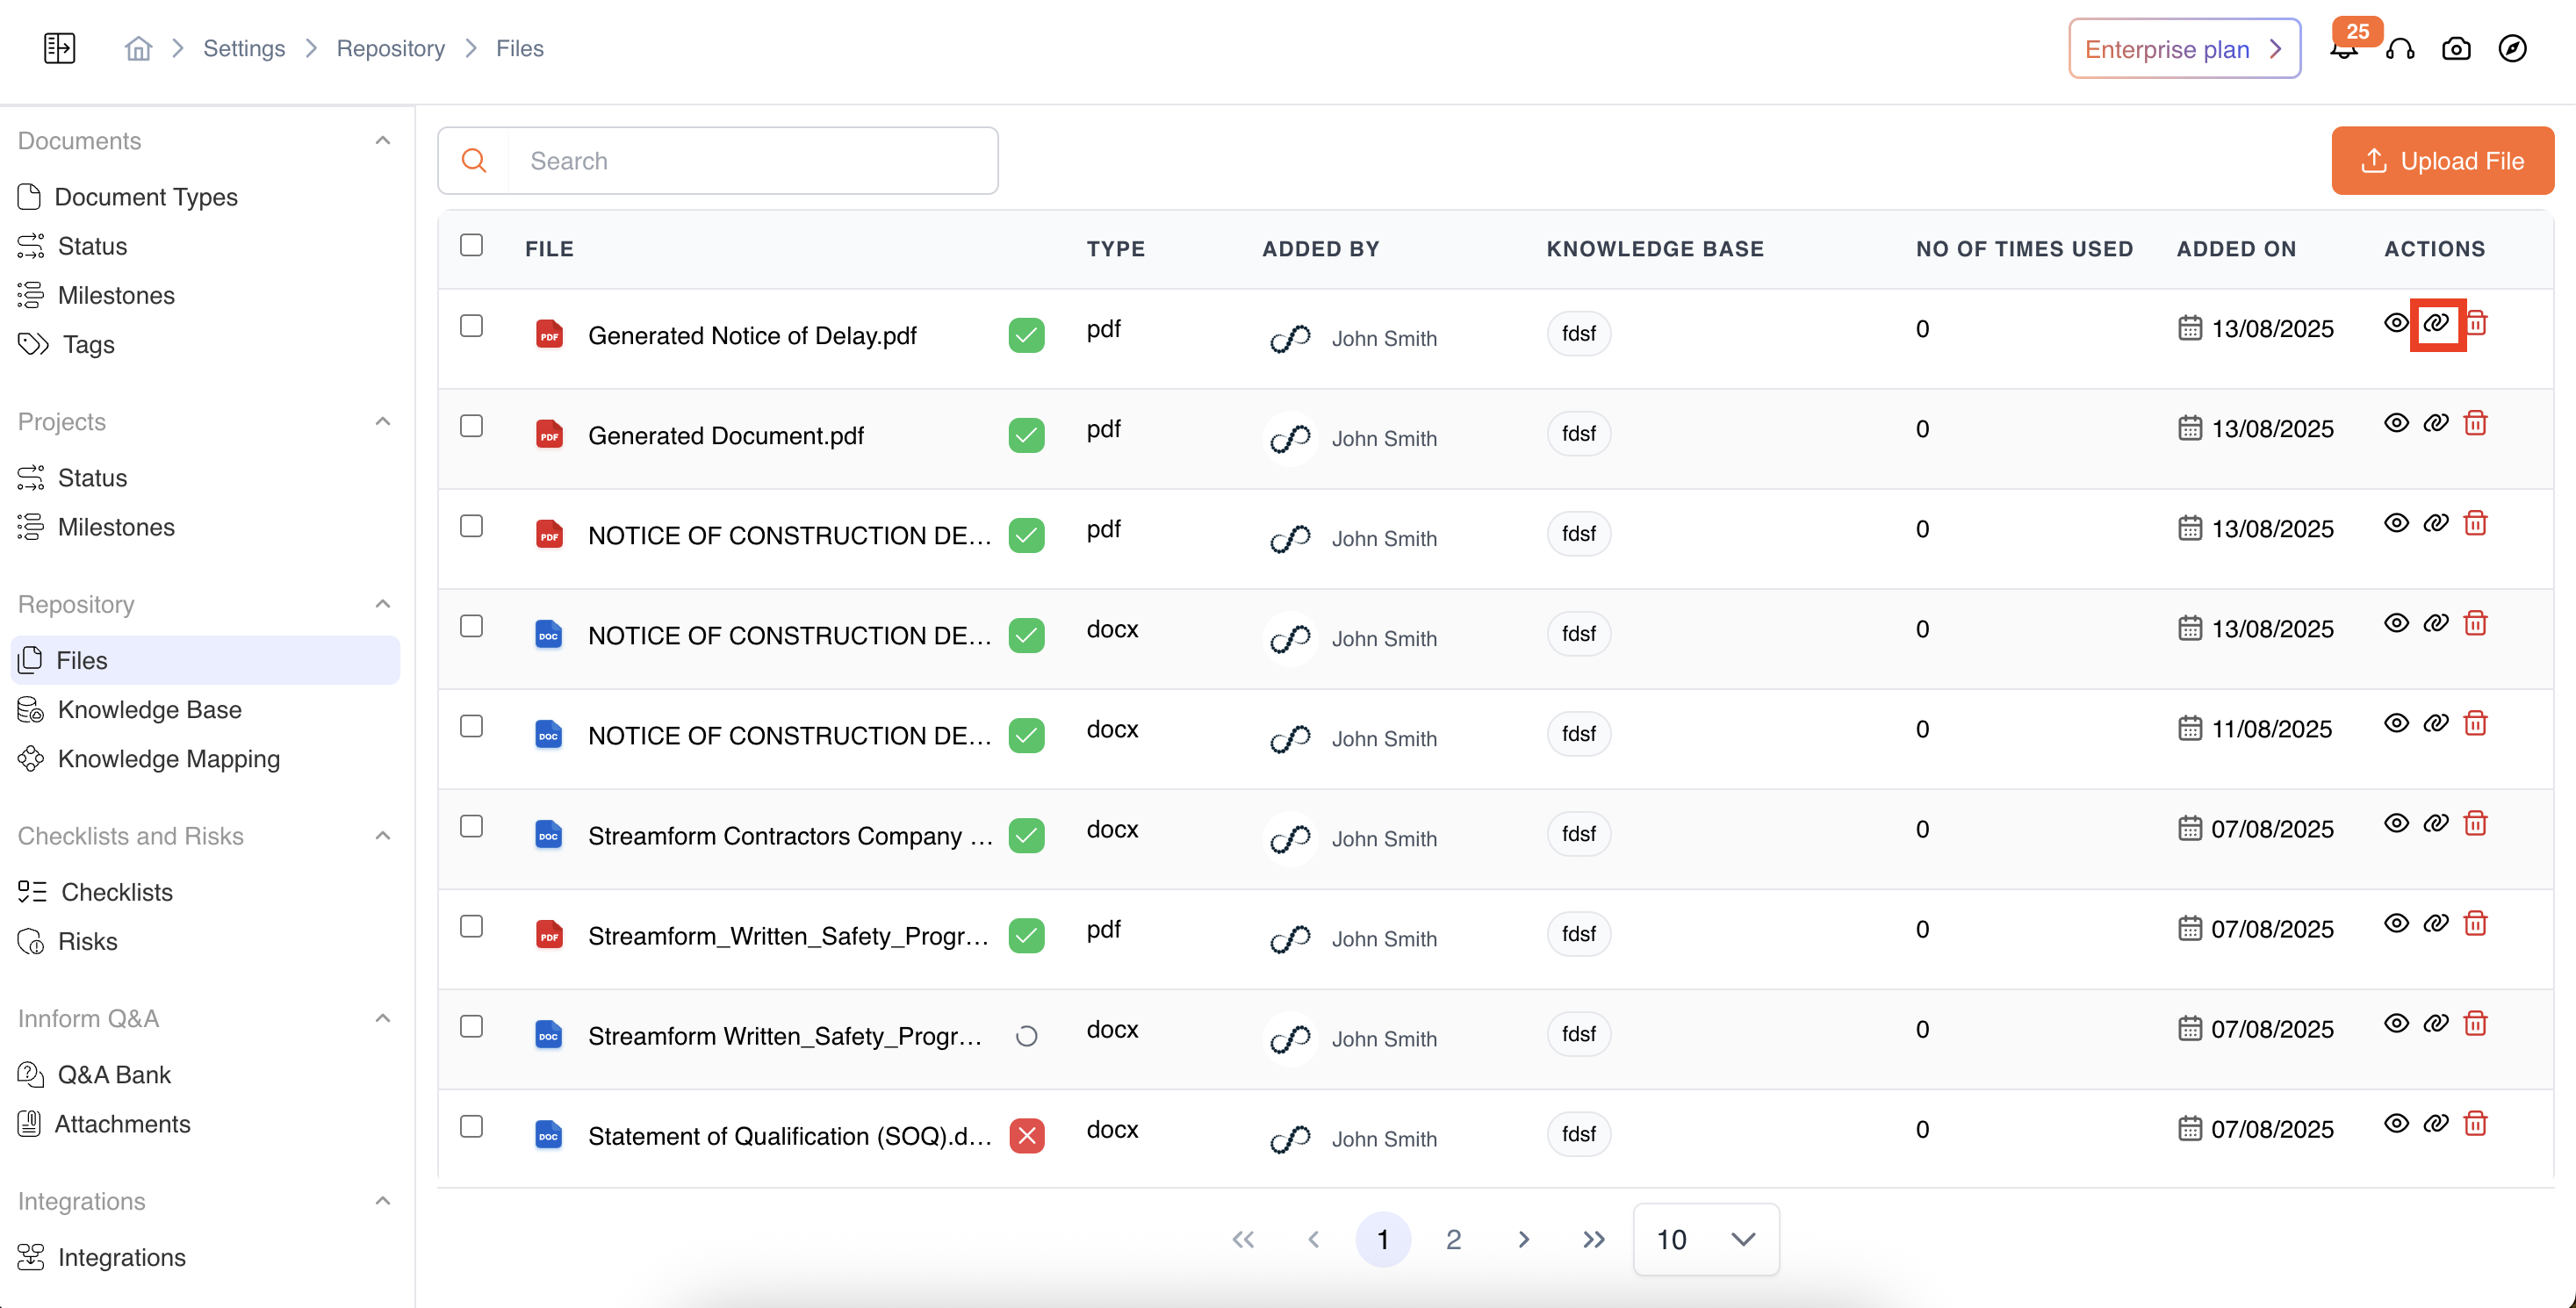Screen dimensions: 2576x1308
Task: Open the notifications bell icon
Action: coord(2343,50)
